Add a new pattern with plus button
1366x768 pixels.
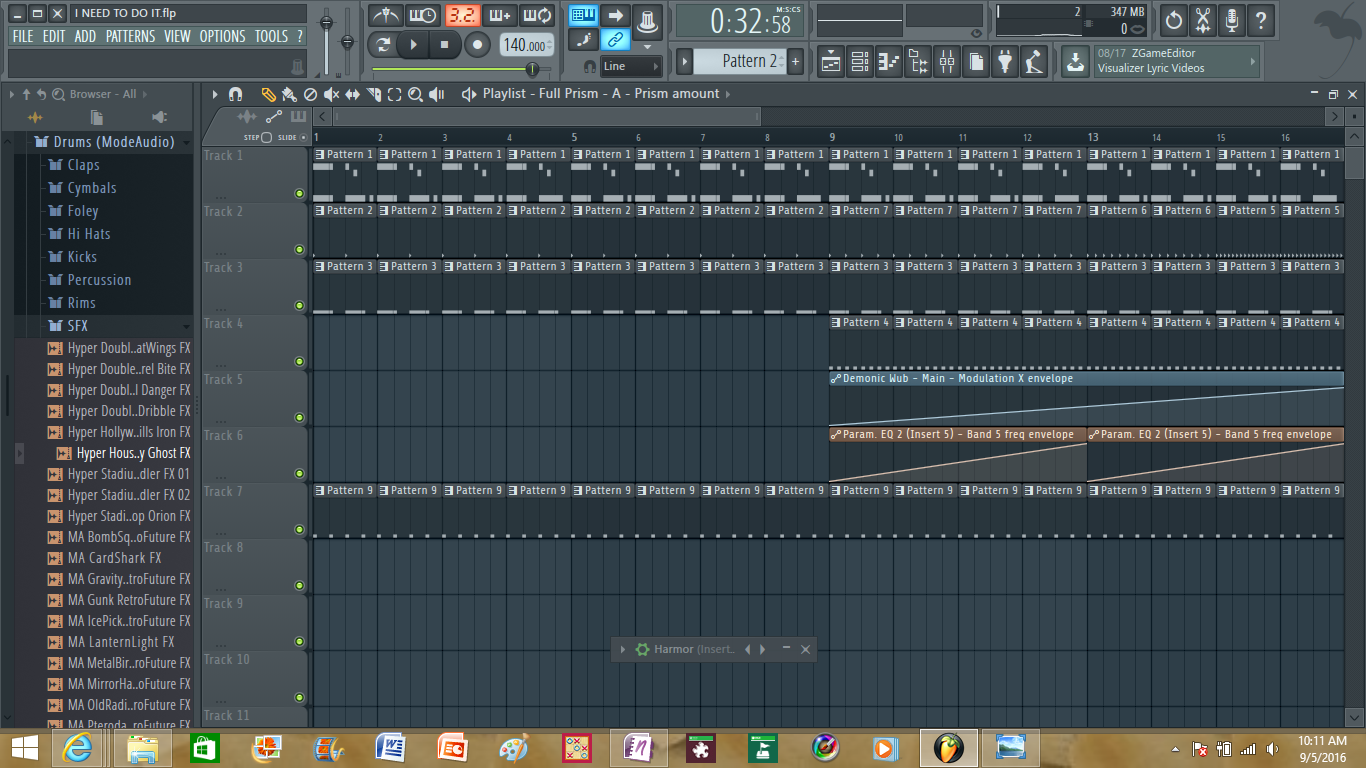click(796, 61)
